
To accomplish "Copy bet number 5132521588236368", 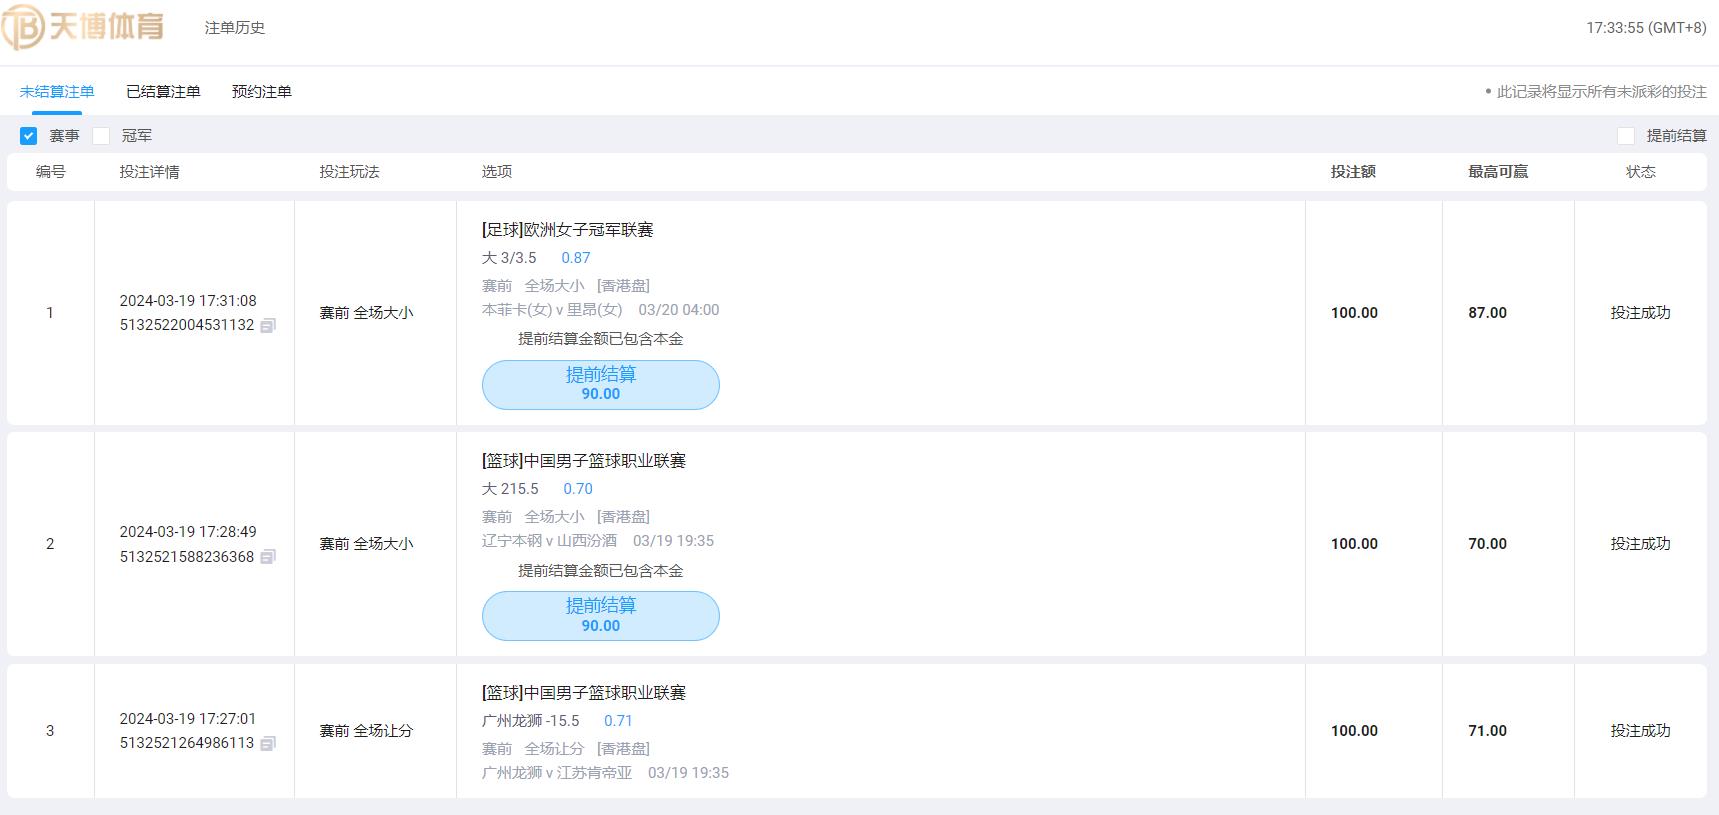I will (268, 557).
